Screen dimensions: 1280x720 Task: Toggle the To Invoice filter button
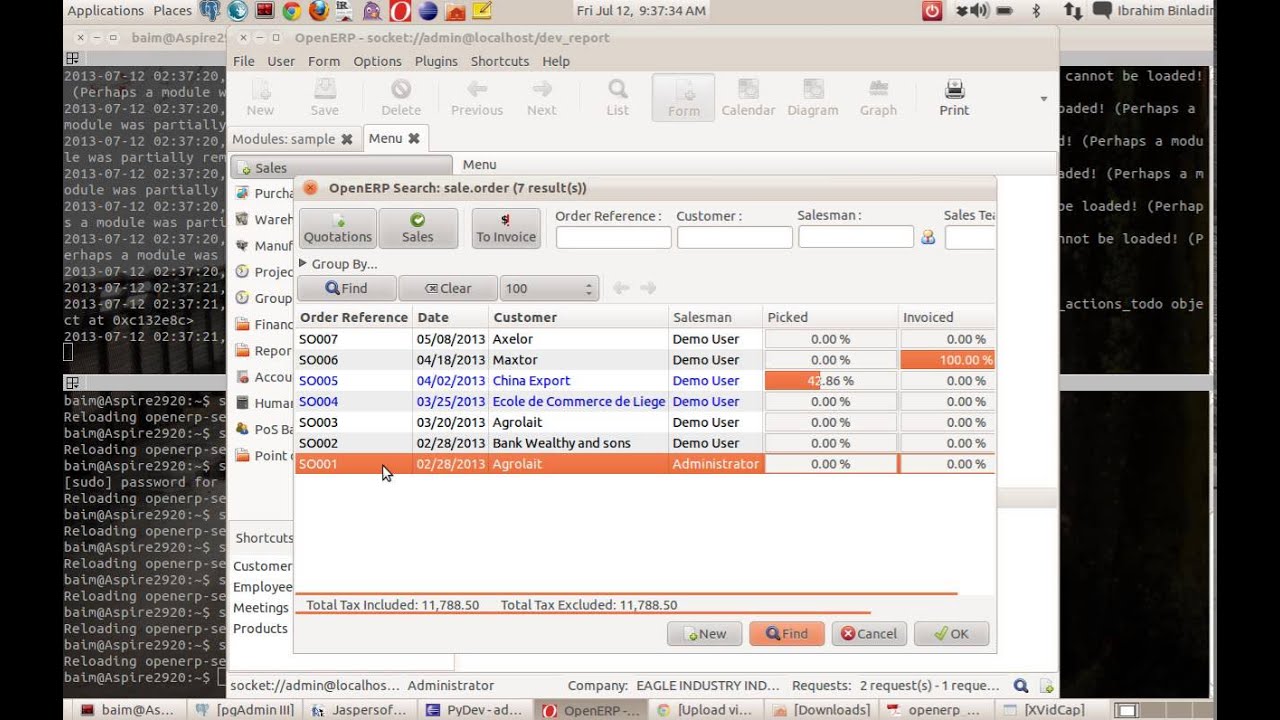pos(506,228)
